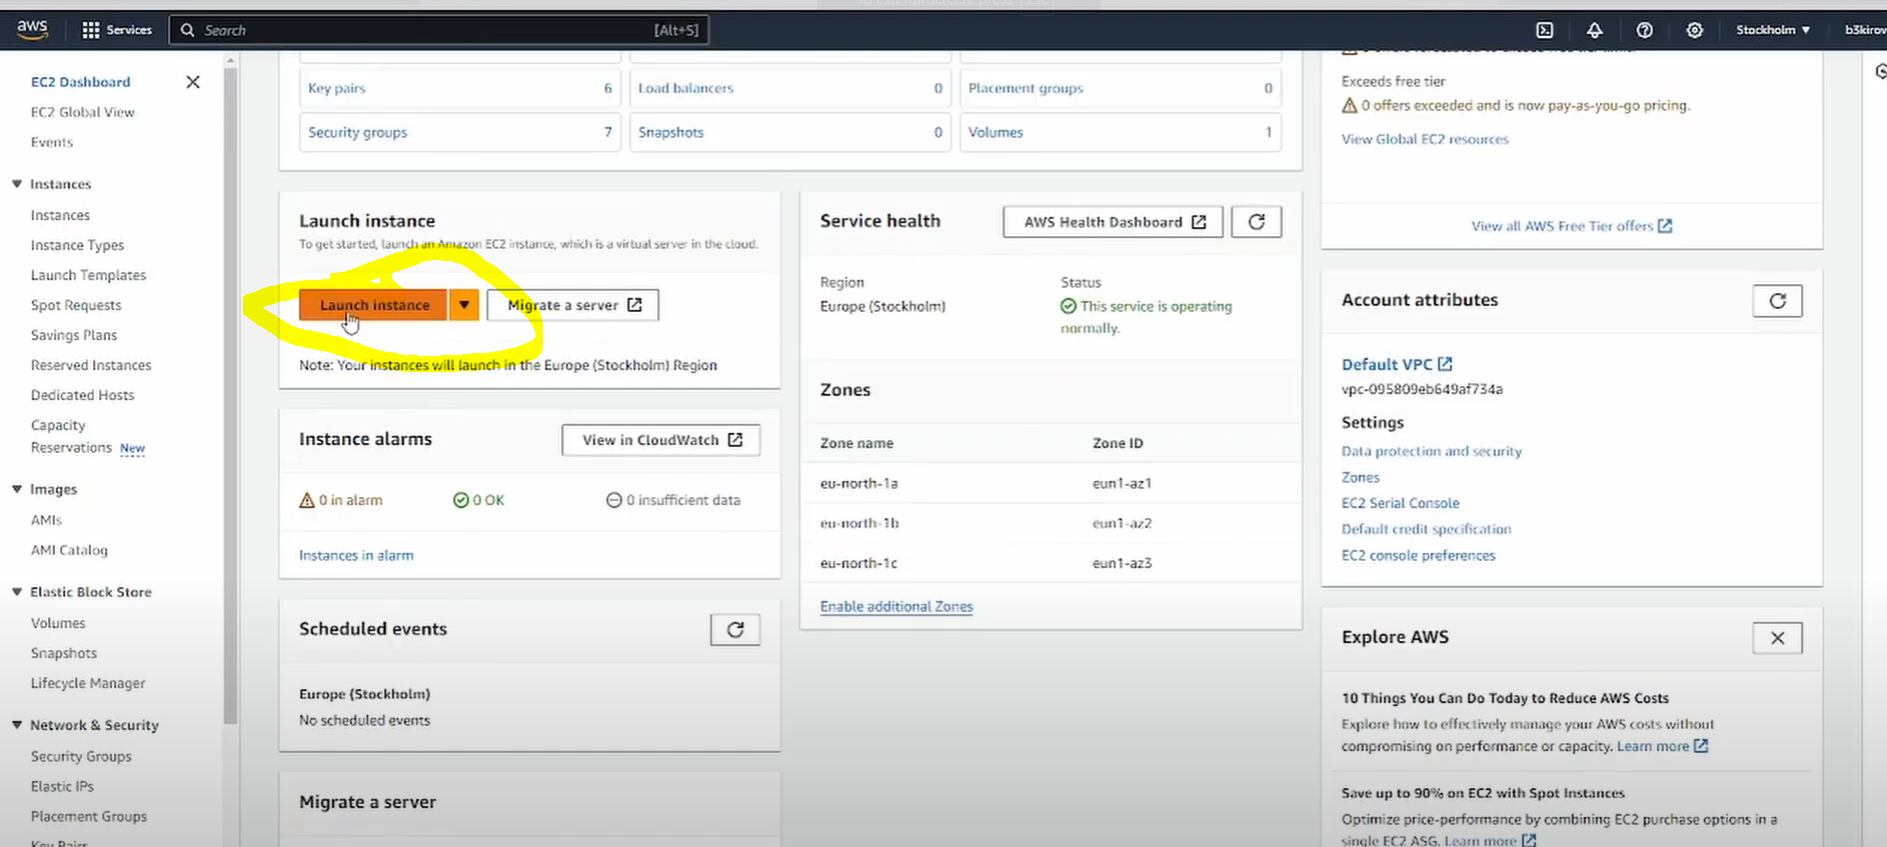This screenshot has height=847, width=1887.
Task: Open Placement groups resource tile
Action: [1120, 88]
